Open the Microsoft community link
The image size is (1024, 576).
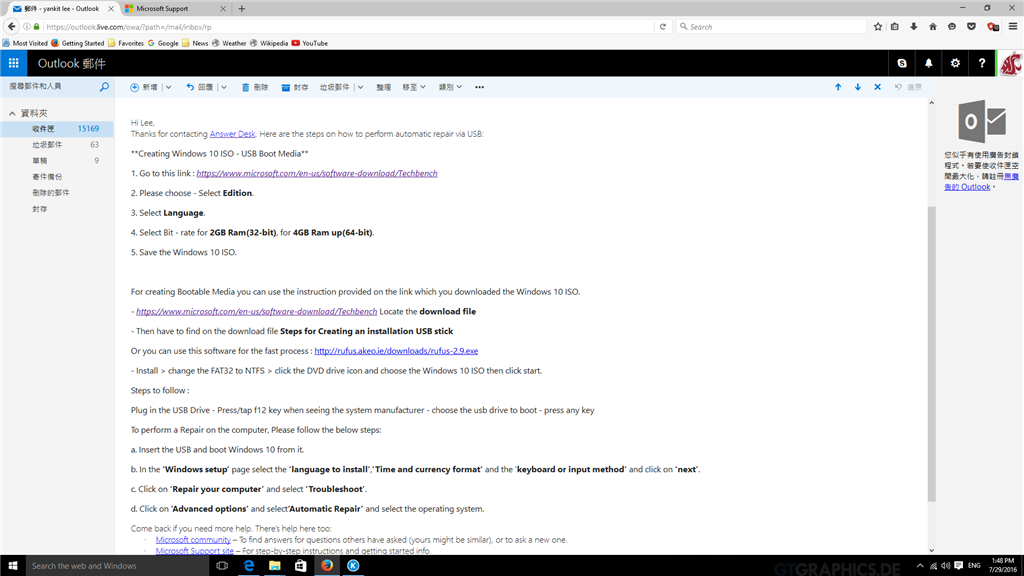[193, 539]
